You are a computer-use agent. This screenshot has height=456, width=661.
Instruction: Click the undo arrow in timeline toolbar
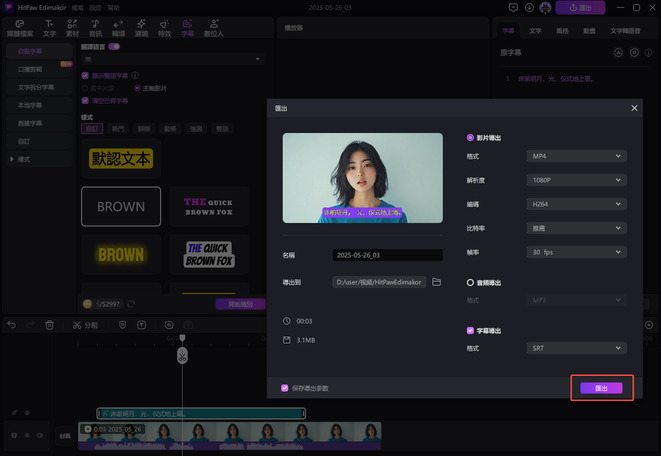(12, 325)
